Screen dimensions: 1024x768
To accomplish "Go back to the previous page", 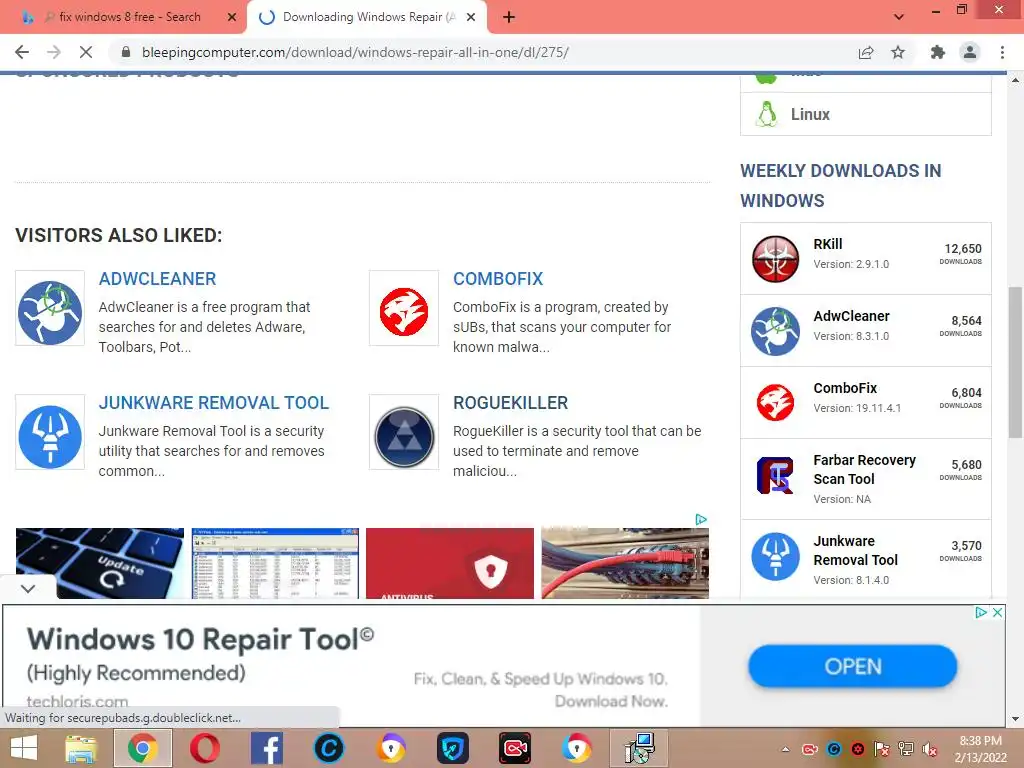I will pyautogui.click(x=22, y=52).
